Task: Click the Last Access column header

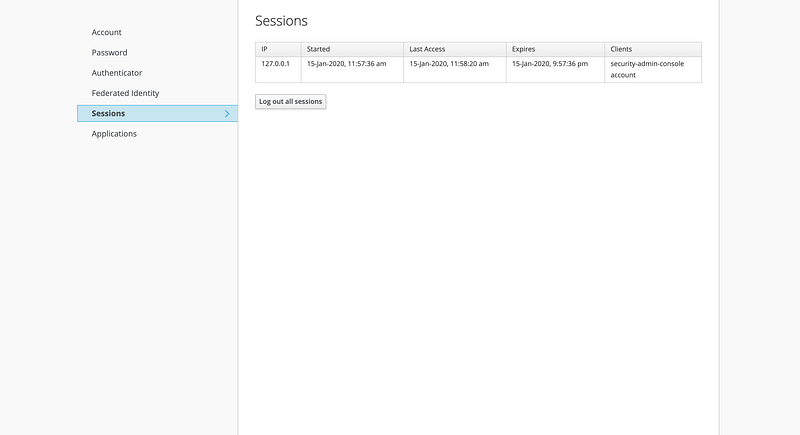Action: coord(455,49)
